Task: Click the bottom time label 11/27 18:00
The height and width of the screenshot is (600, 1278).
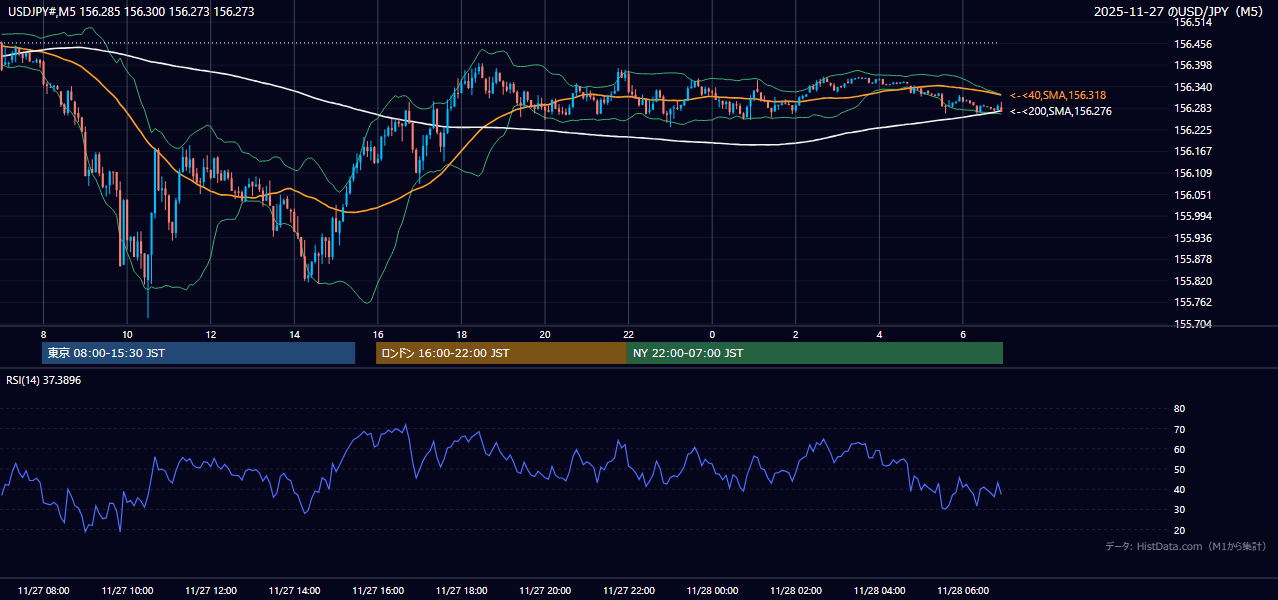Action: [x=461, y=591]
